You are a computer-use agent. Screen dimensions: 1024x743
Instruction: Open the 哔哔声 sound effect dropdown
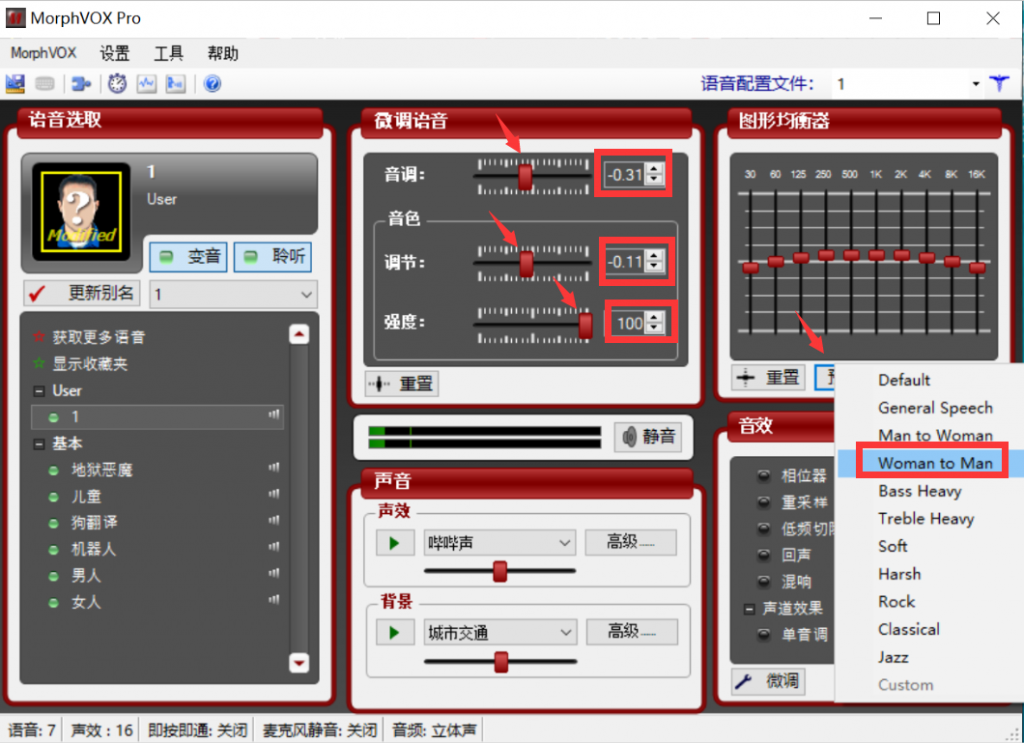[x=500, y=543]
